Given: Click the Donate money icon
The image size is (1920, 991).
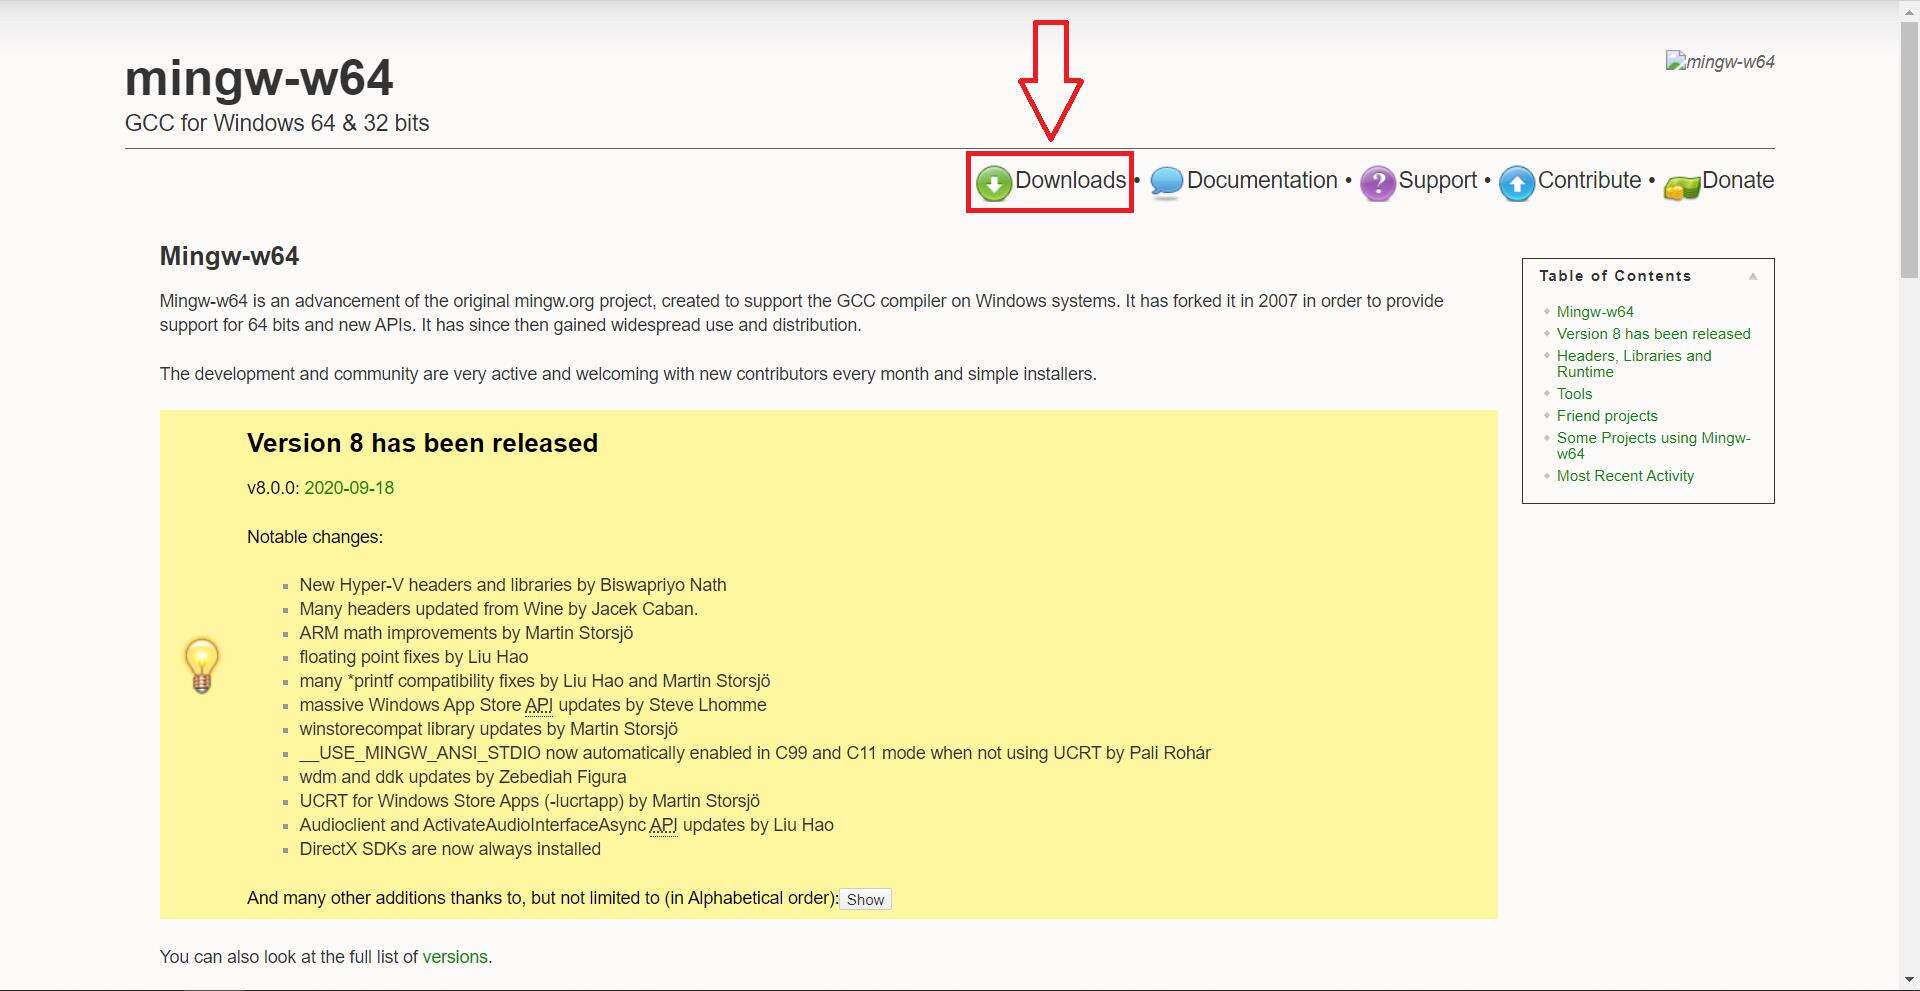Looking at the screenshot, I should [1681, 187].
